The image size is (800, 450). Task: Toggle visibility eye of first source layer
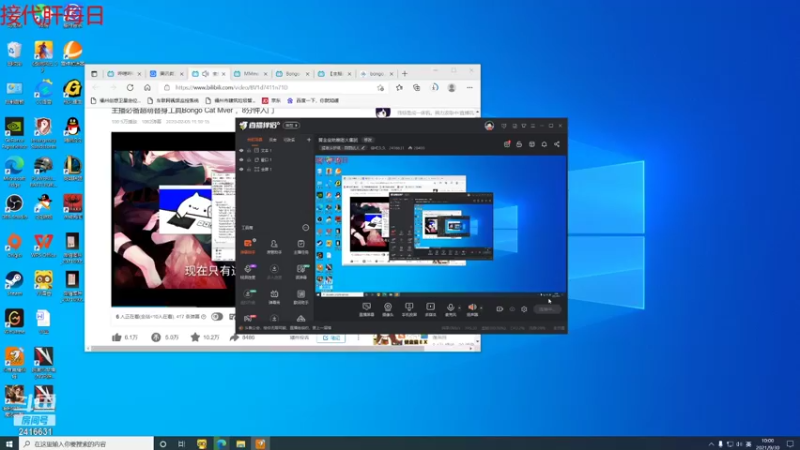tap(241, 151)
